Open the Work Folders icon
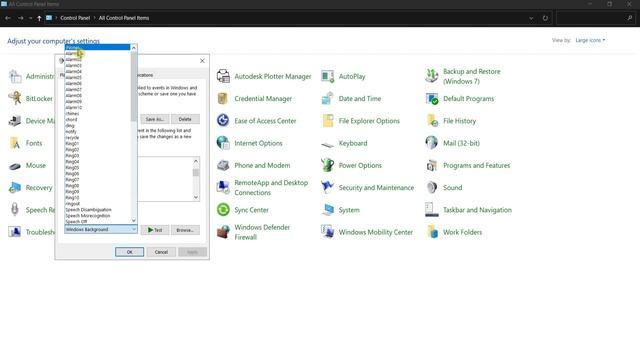The width and height of the screenshot is (640, 360). tap(432, 232)
